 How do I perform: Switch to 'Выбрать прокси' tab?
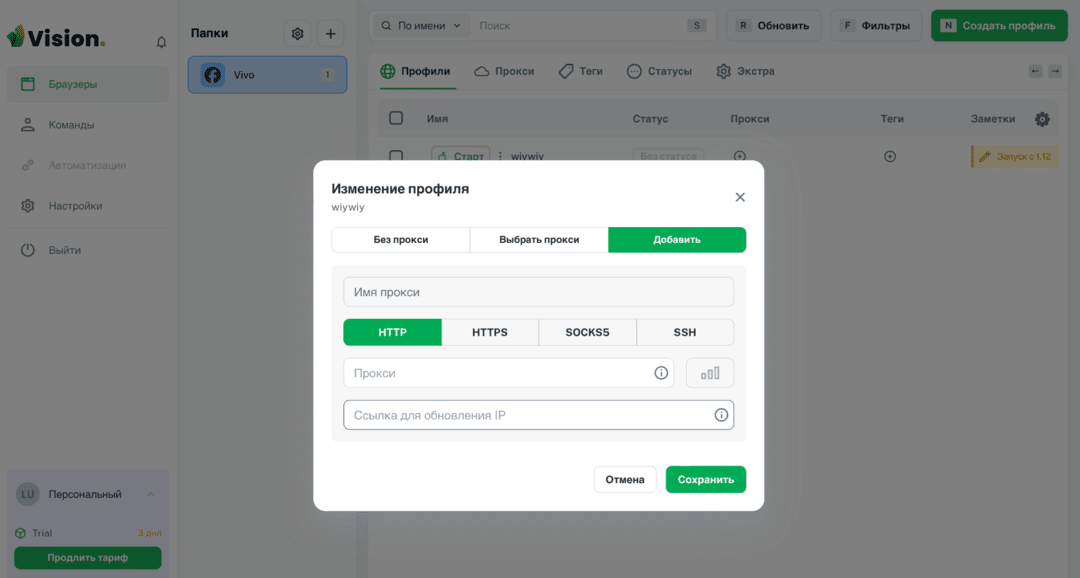click(539, 240)
